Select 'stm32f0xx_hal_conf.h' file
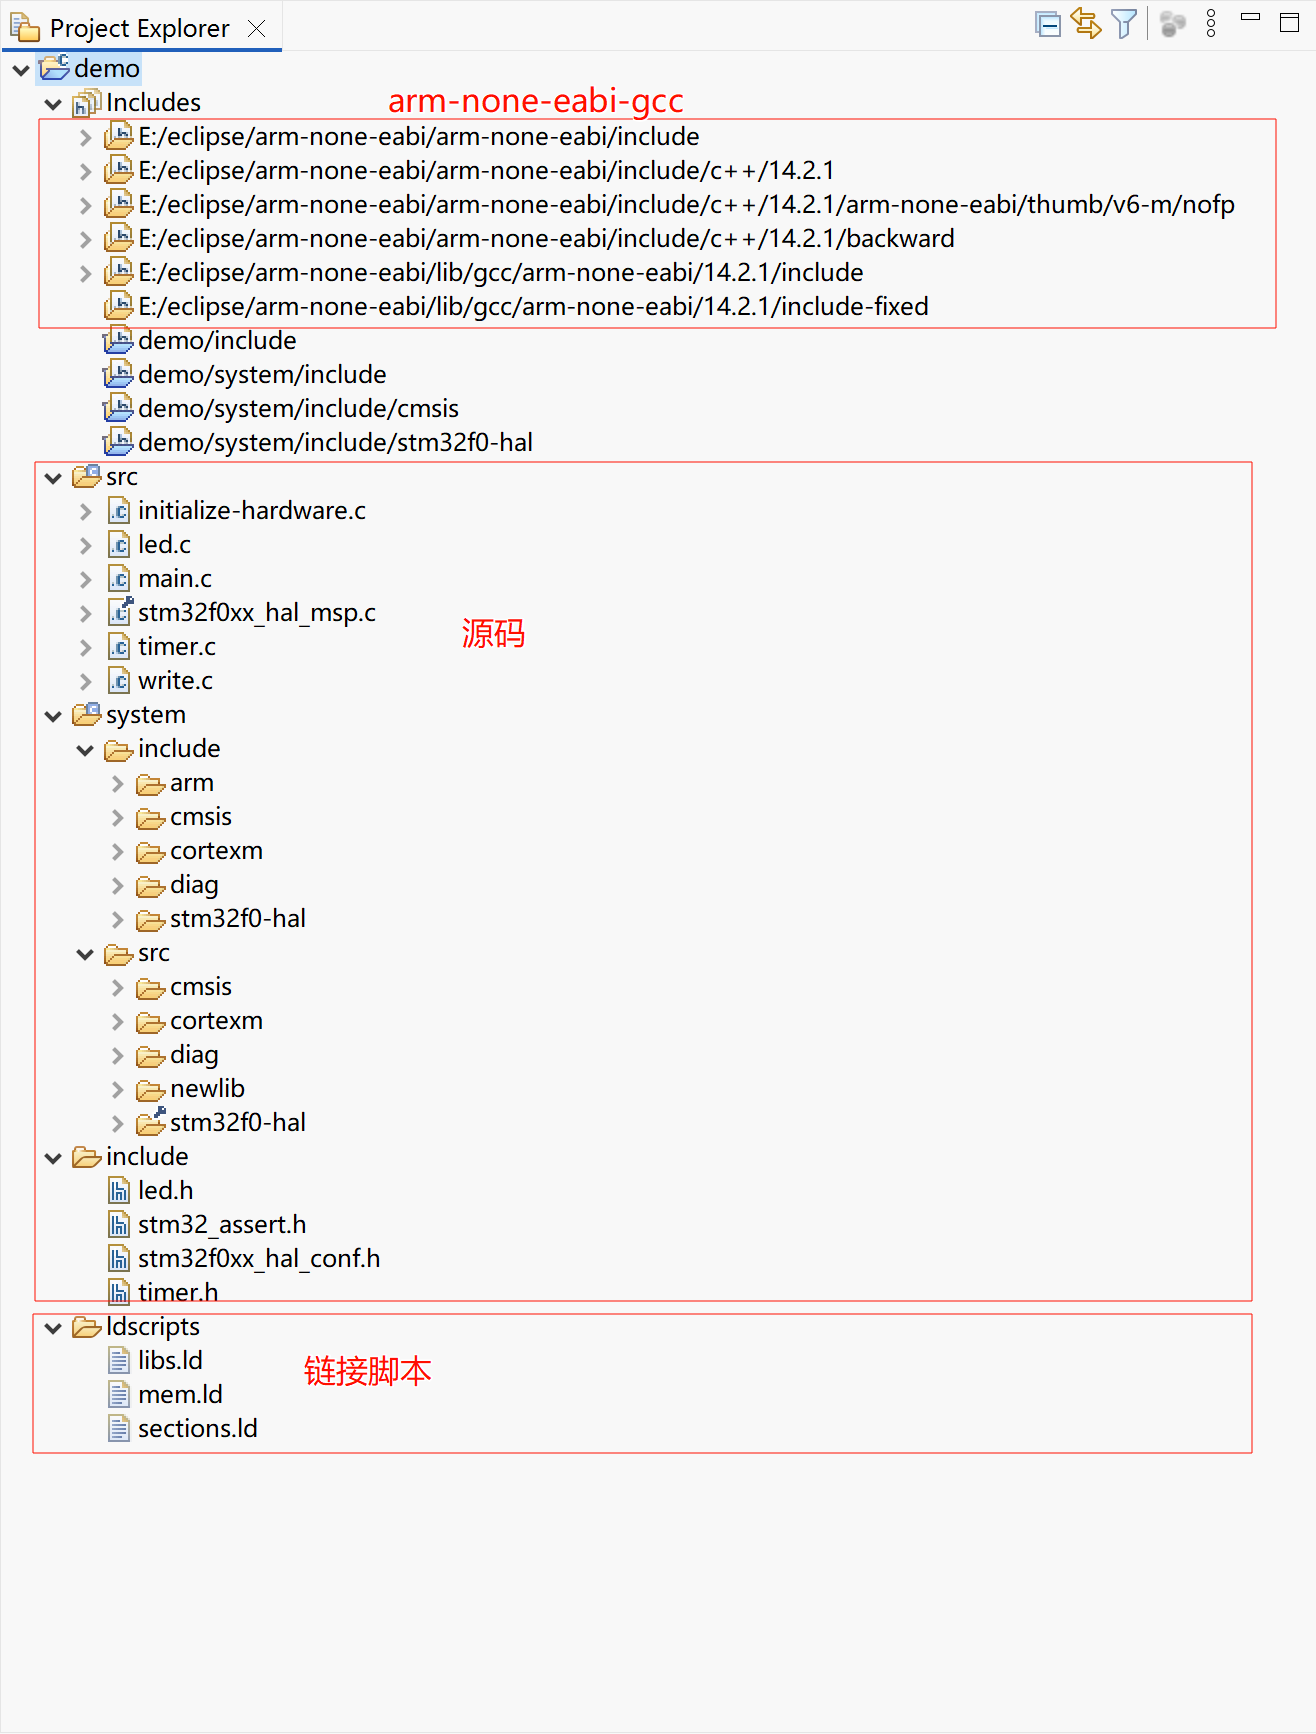The width and height of the screenshot is (1316, 1734). tap(259, 1258)
